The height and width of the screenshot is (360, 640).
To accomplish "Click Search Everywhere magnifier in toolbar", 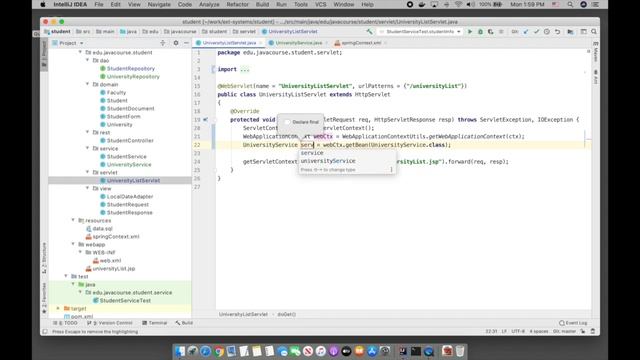I will [594, 31].
